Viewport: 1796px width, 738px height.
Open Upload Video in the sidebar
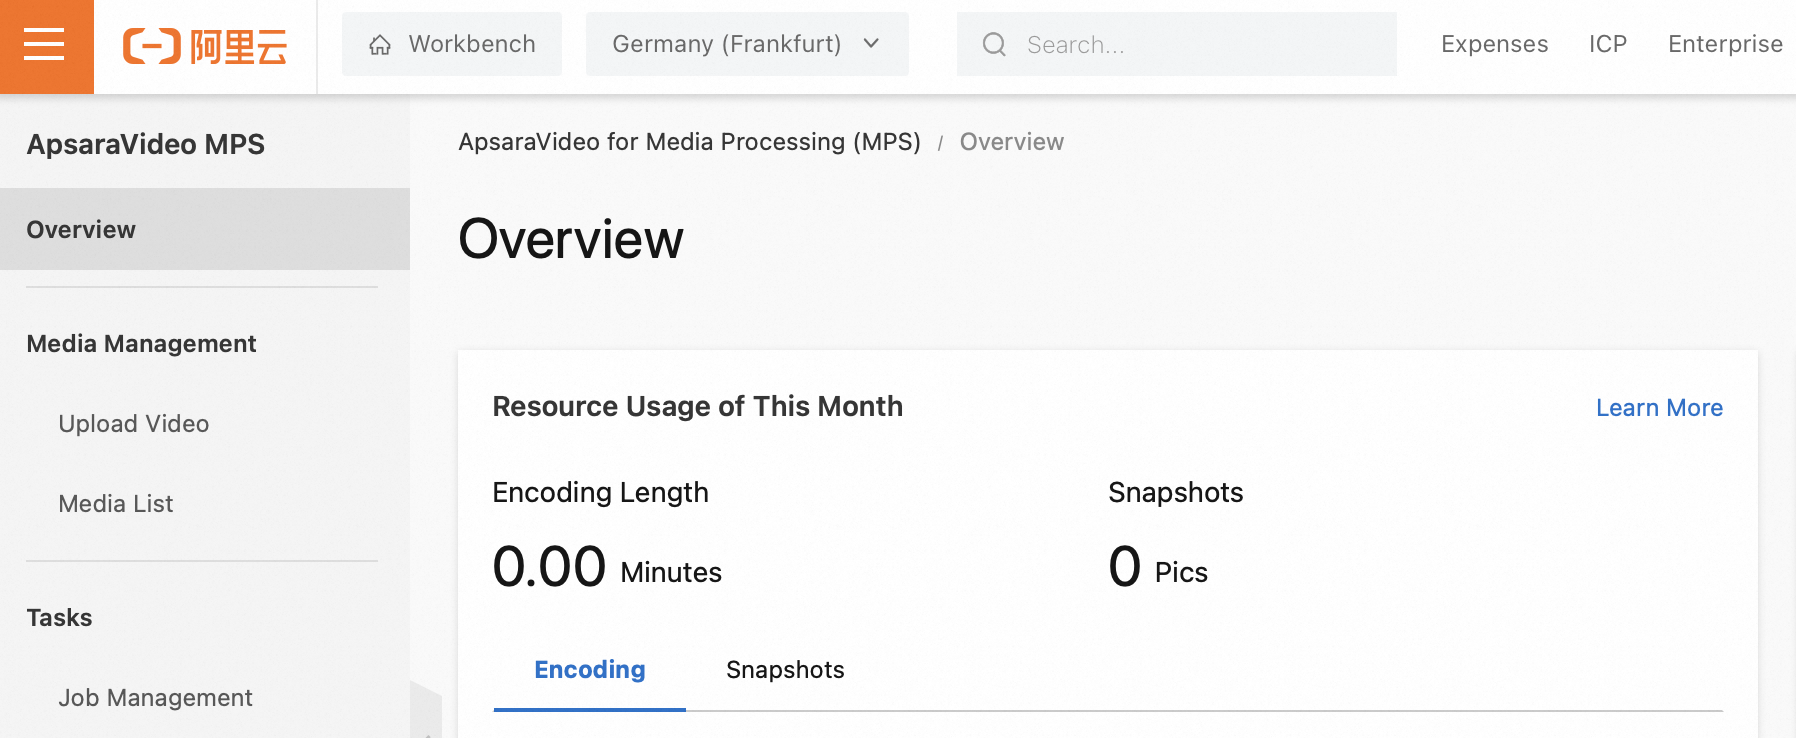(134, 424)
